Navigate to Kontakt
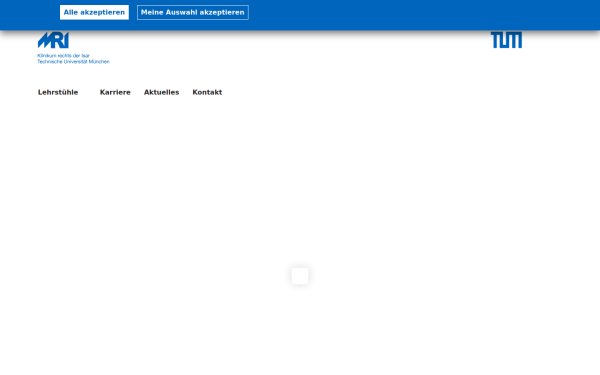Viewport: 600px width, 375px height. (x=207, y=92)
